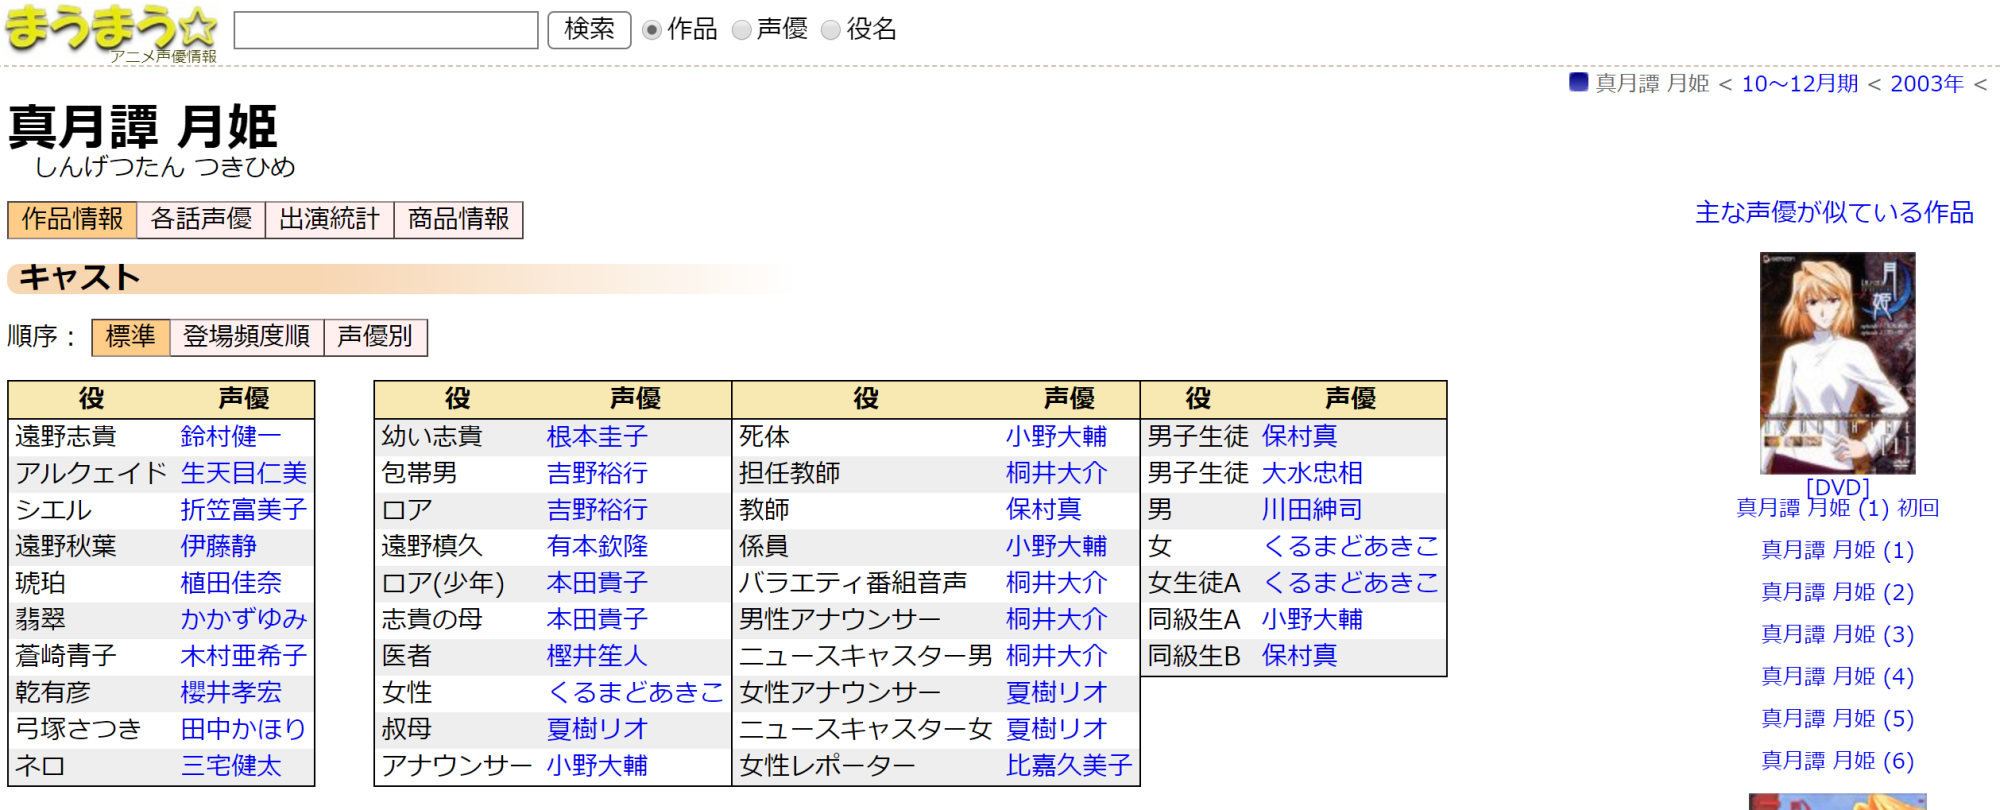Open voice actor 比嘉久美子 page
The width and height of the screenshot is (2000, 810).
(x=1068, y=766)
